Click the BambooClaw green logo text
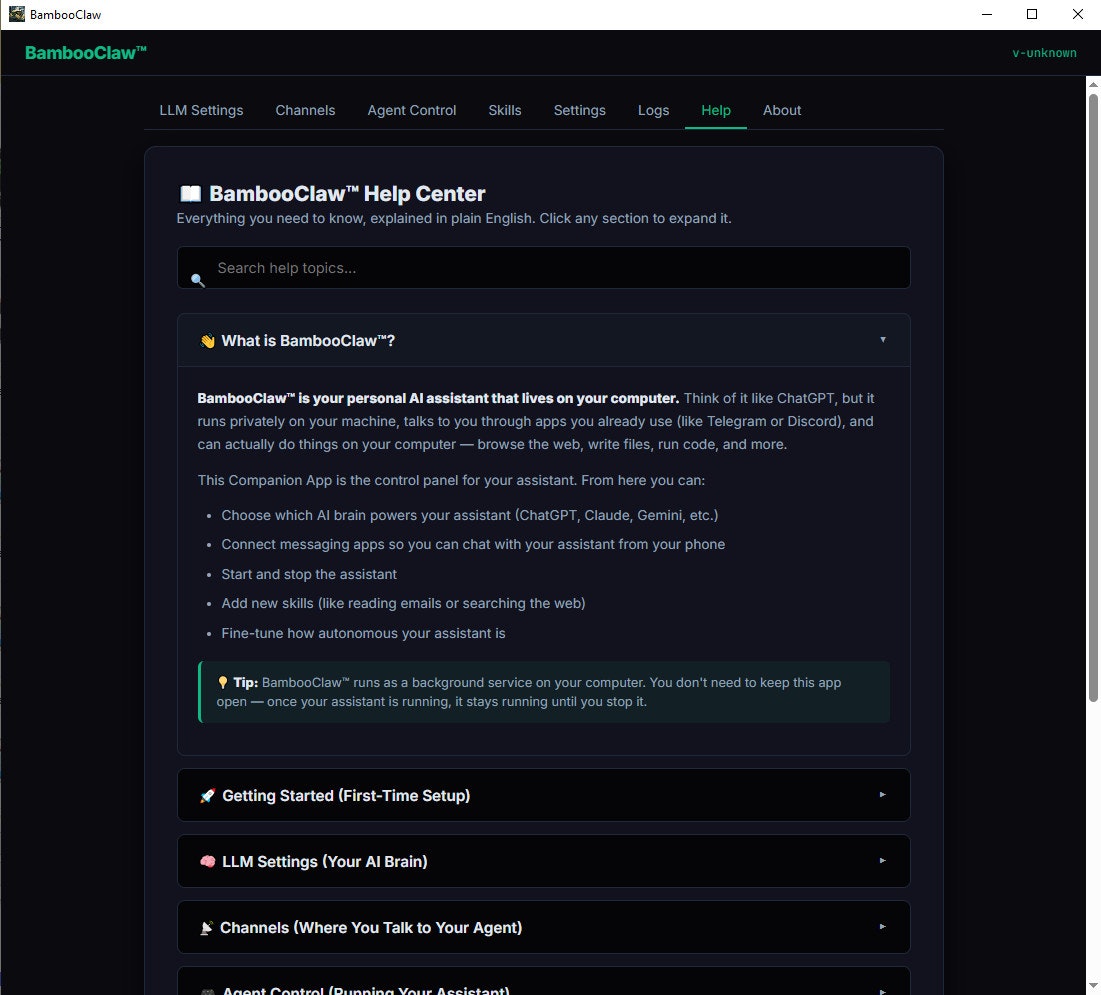Viewport: 1101px width, 995px height. tap(86, 53)
